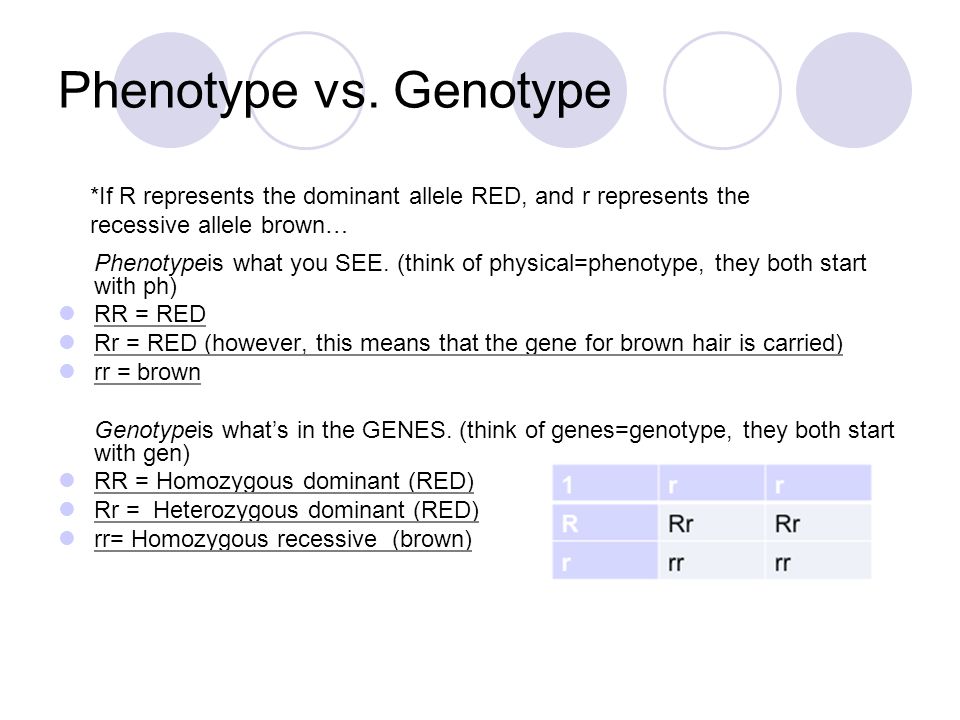Click the 'R' row header in Punnett square
The width and height of the screenshot is (960, 720).
pyautogui.click(x=605, y=522)
